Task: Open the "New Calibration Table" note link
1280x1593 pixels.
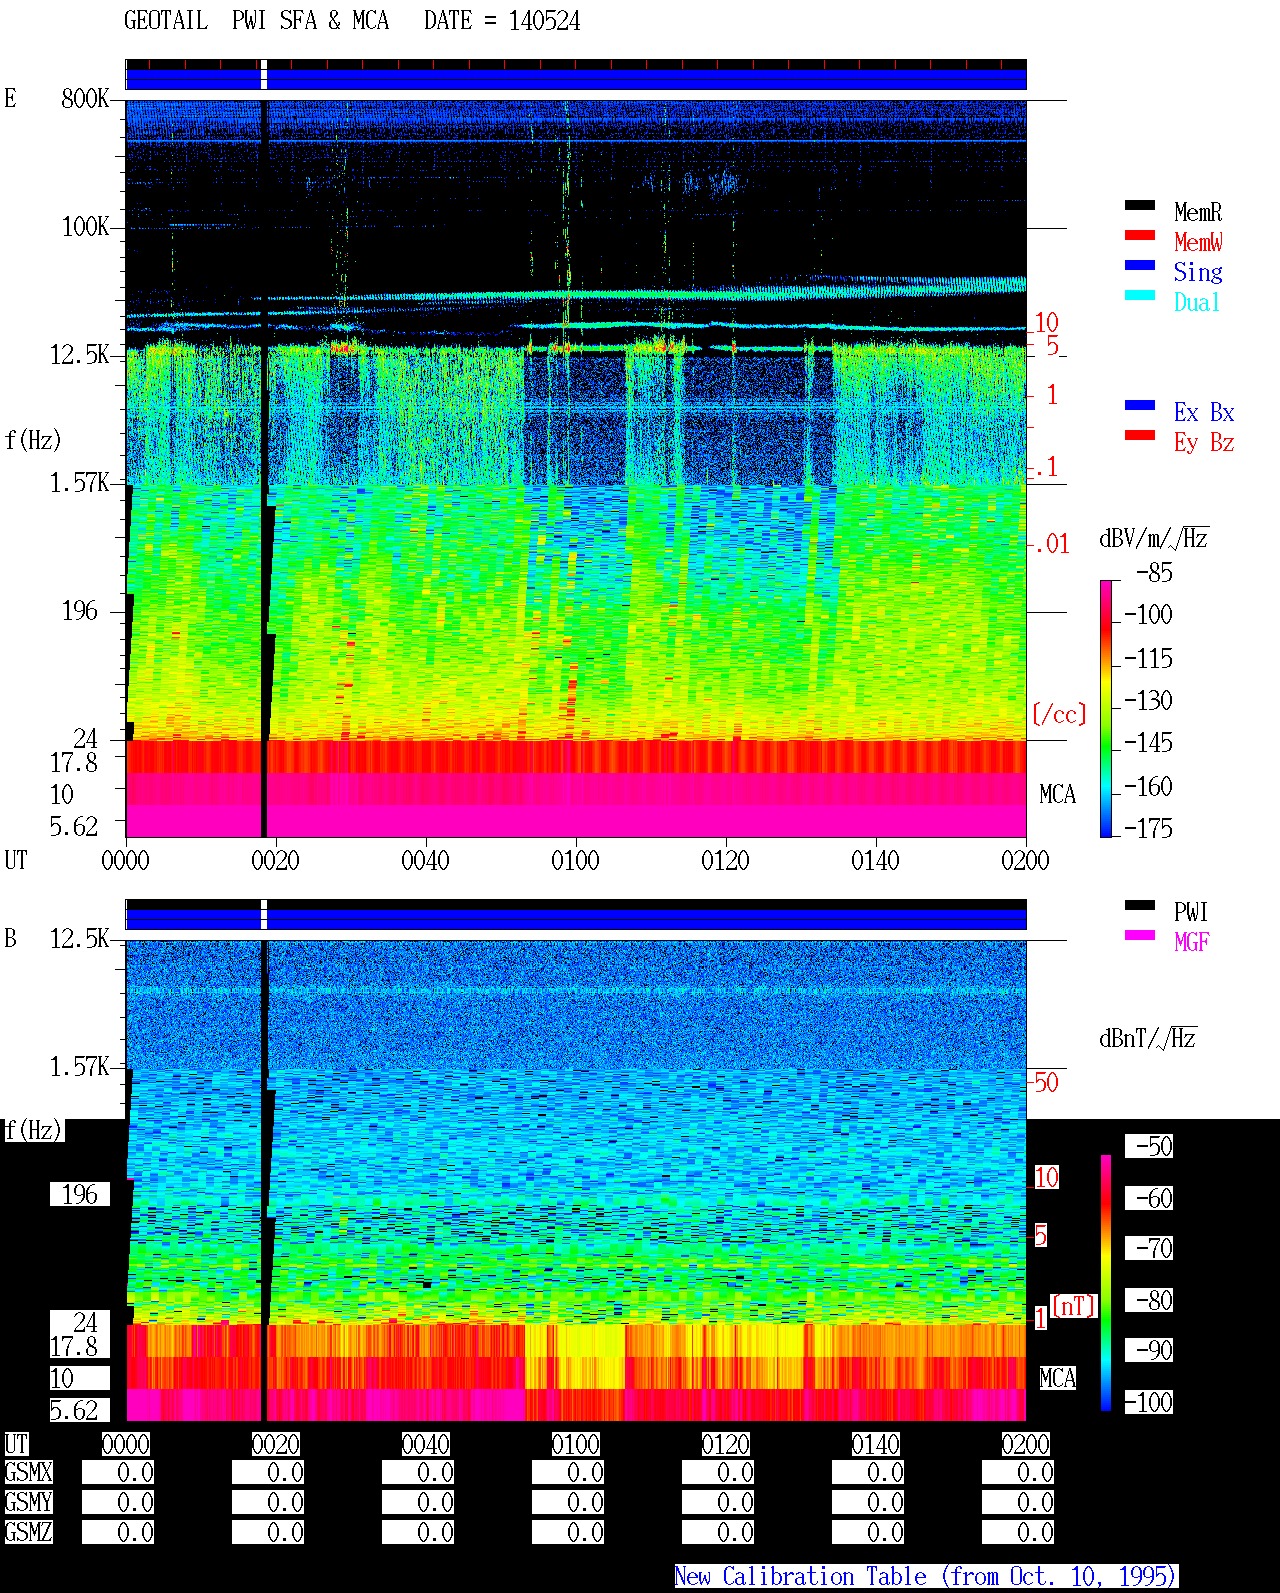Action: click(x=926, y=1576)
